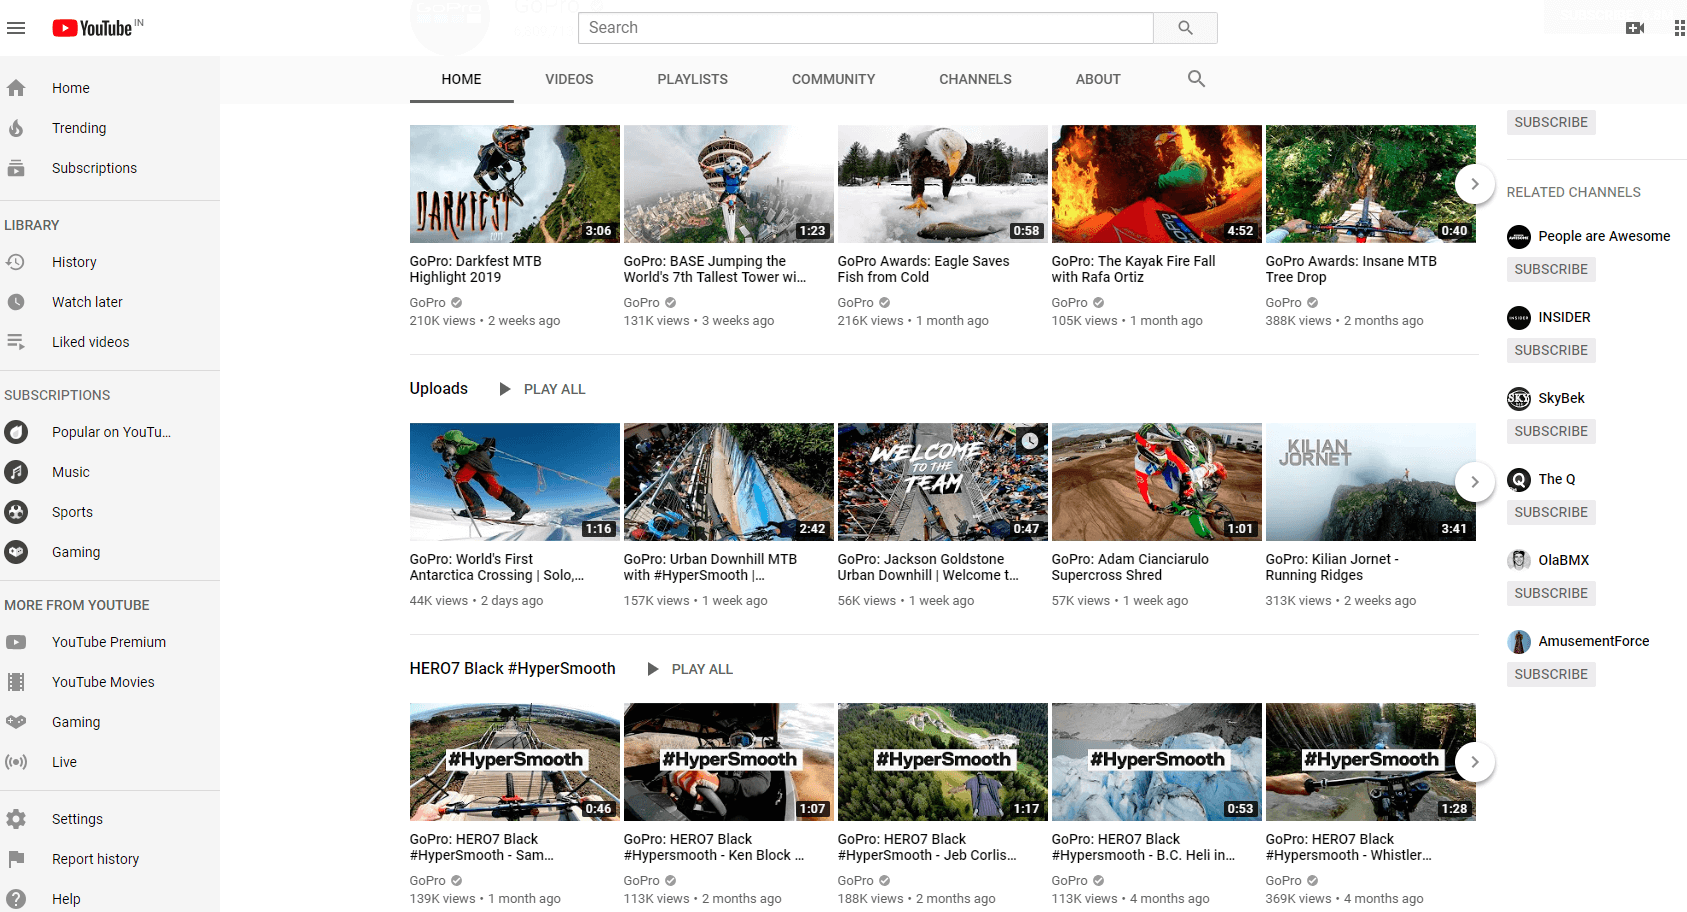Viewport: 1687px width, 912px height.
Task: Open the AmusementForce channel avatar
Action: click(1519, 642)
